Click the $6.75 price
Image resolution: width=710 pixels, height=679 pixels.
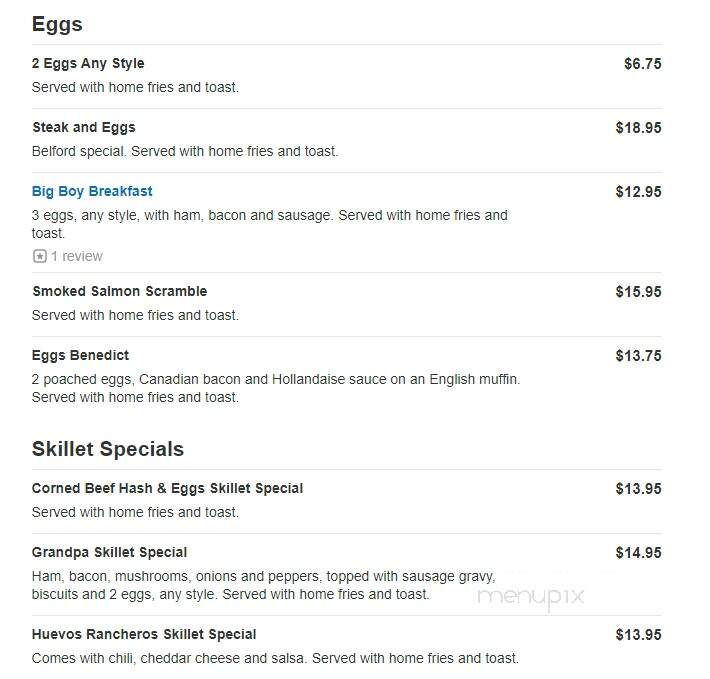point(643,64)
